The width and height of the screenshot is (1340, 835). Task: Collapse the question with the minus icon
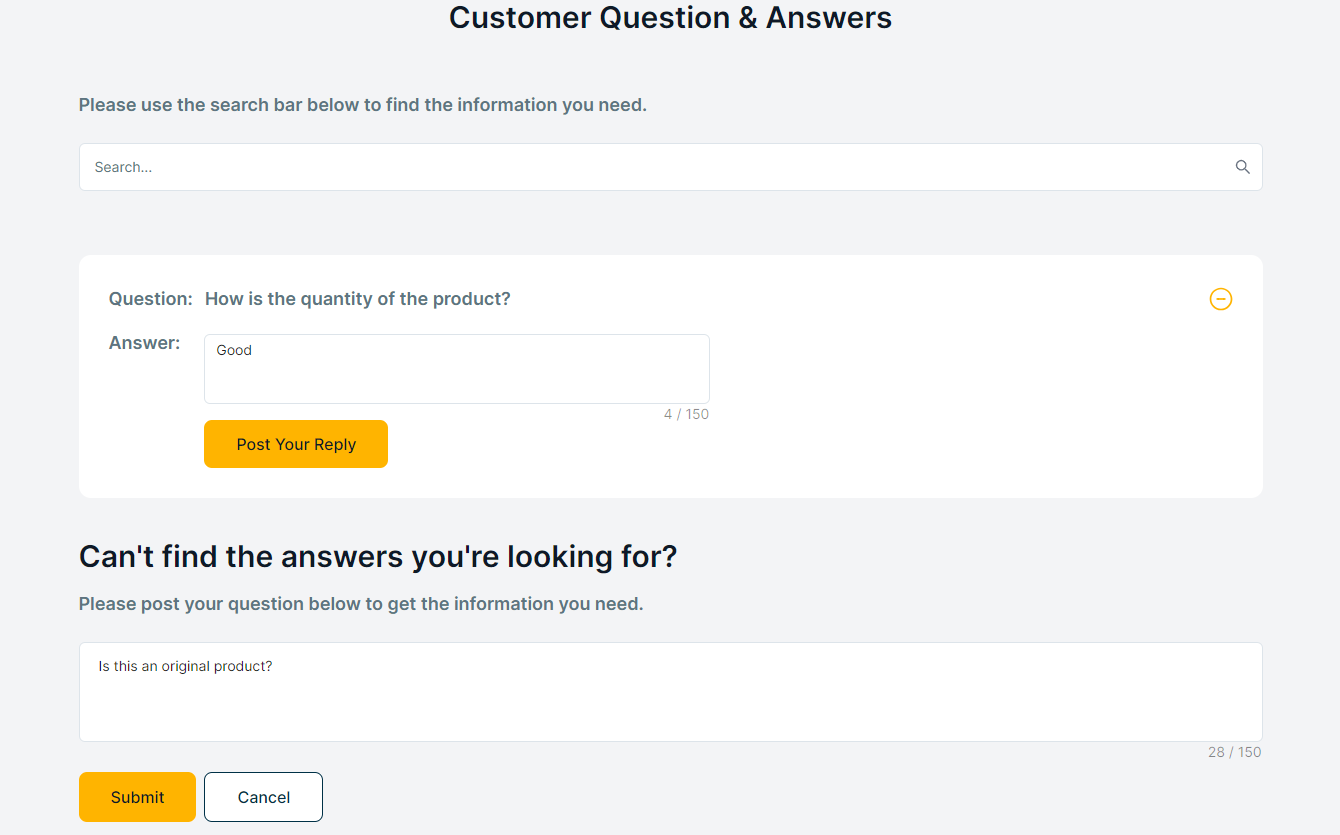(1221, 299)
